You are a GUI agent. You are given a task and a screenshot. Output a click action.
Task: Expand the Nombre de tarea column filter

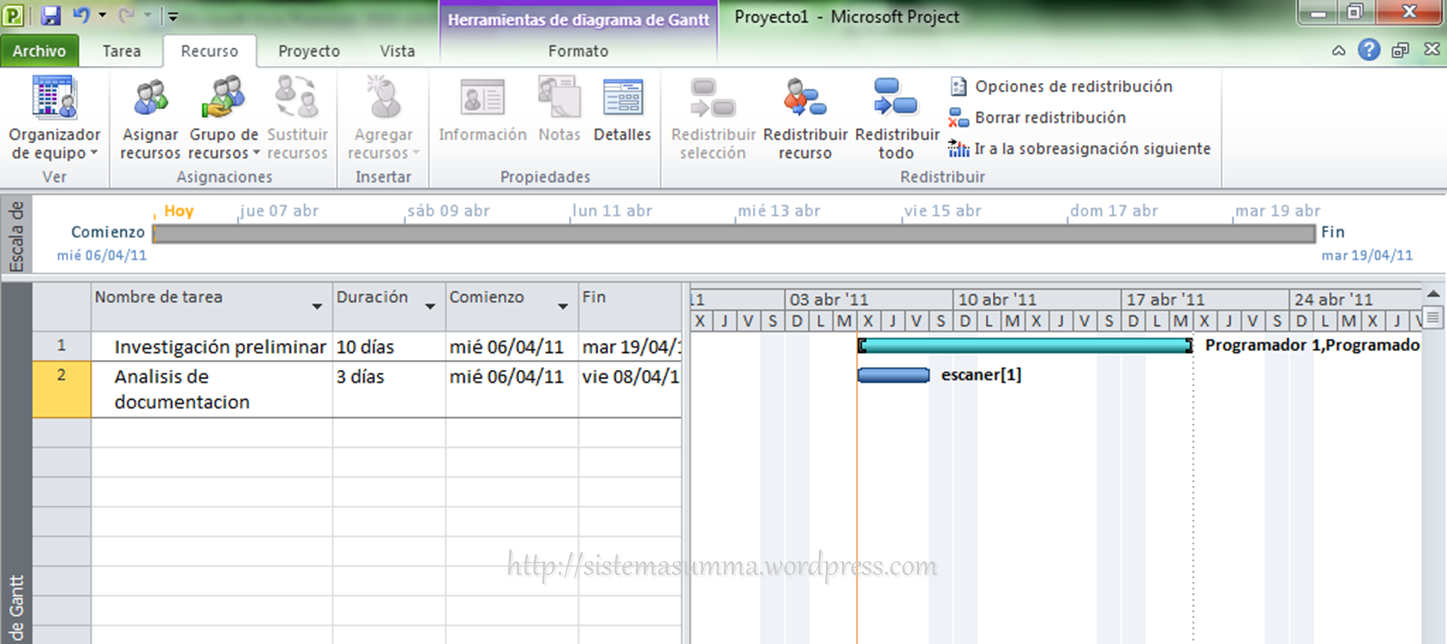tap(317, 307)
